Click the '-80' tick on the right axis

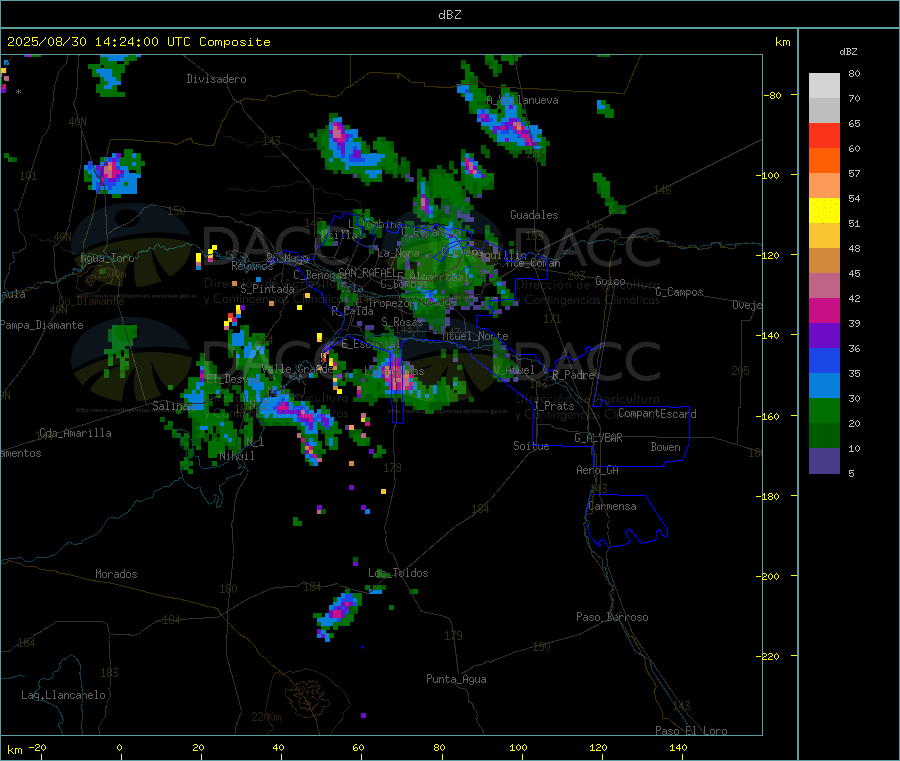pyautogui.click(x=772, y=95)
